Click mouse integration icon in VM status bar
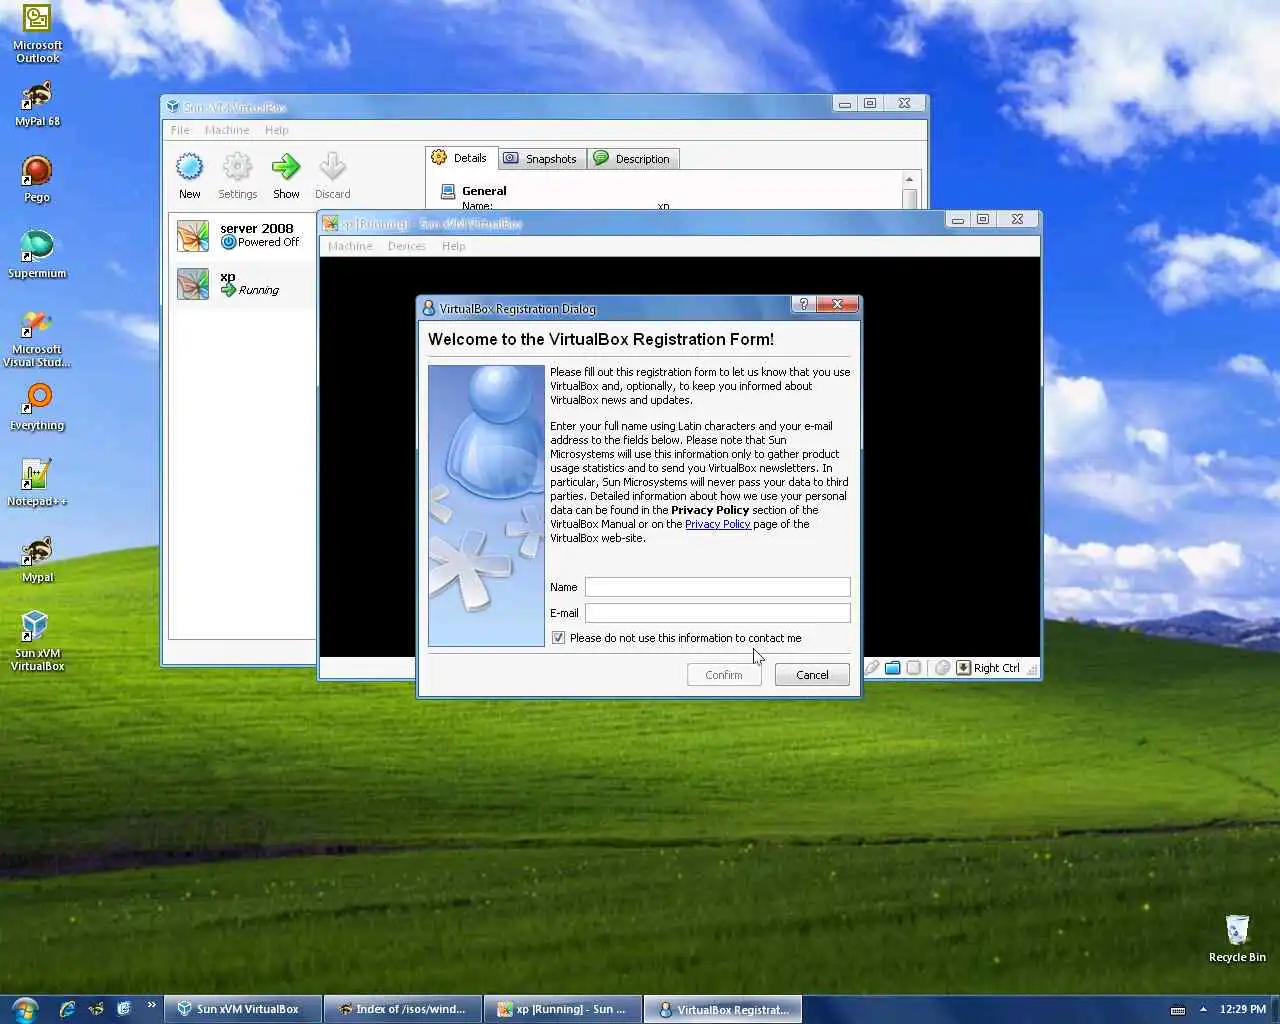Viewport: 1280px width, 1024px height. point(942,668)
